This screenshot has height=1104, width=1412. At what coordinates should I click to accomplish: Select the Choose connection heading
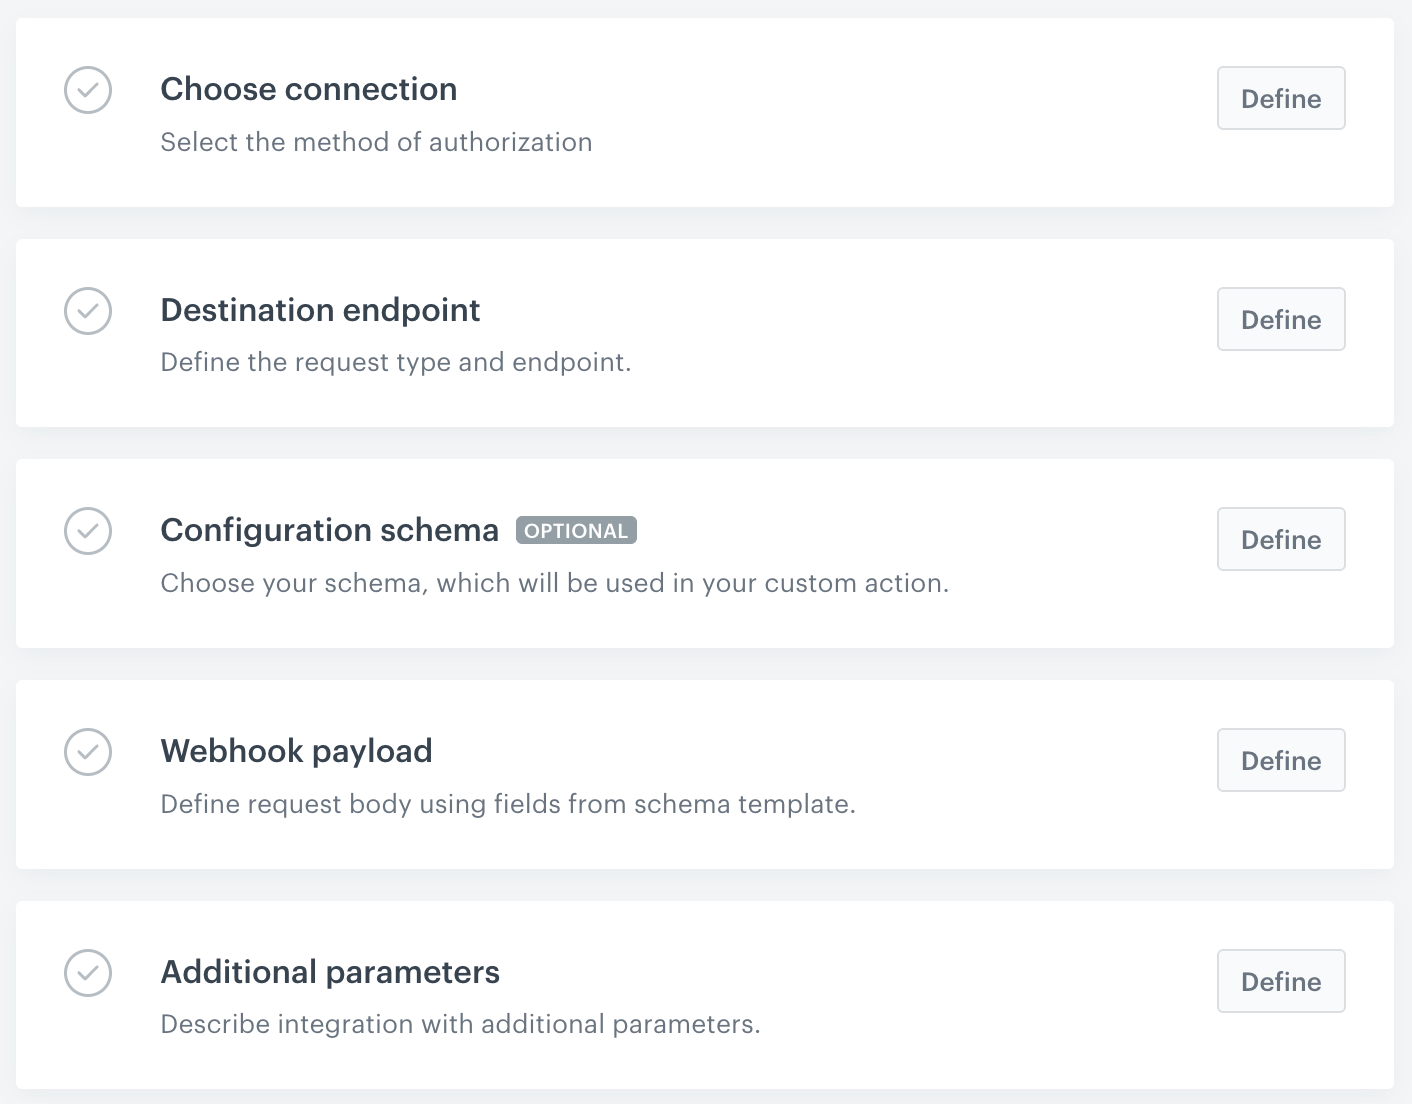308,89
